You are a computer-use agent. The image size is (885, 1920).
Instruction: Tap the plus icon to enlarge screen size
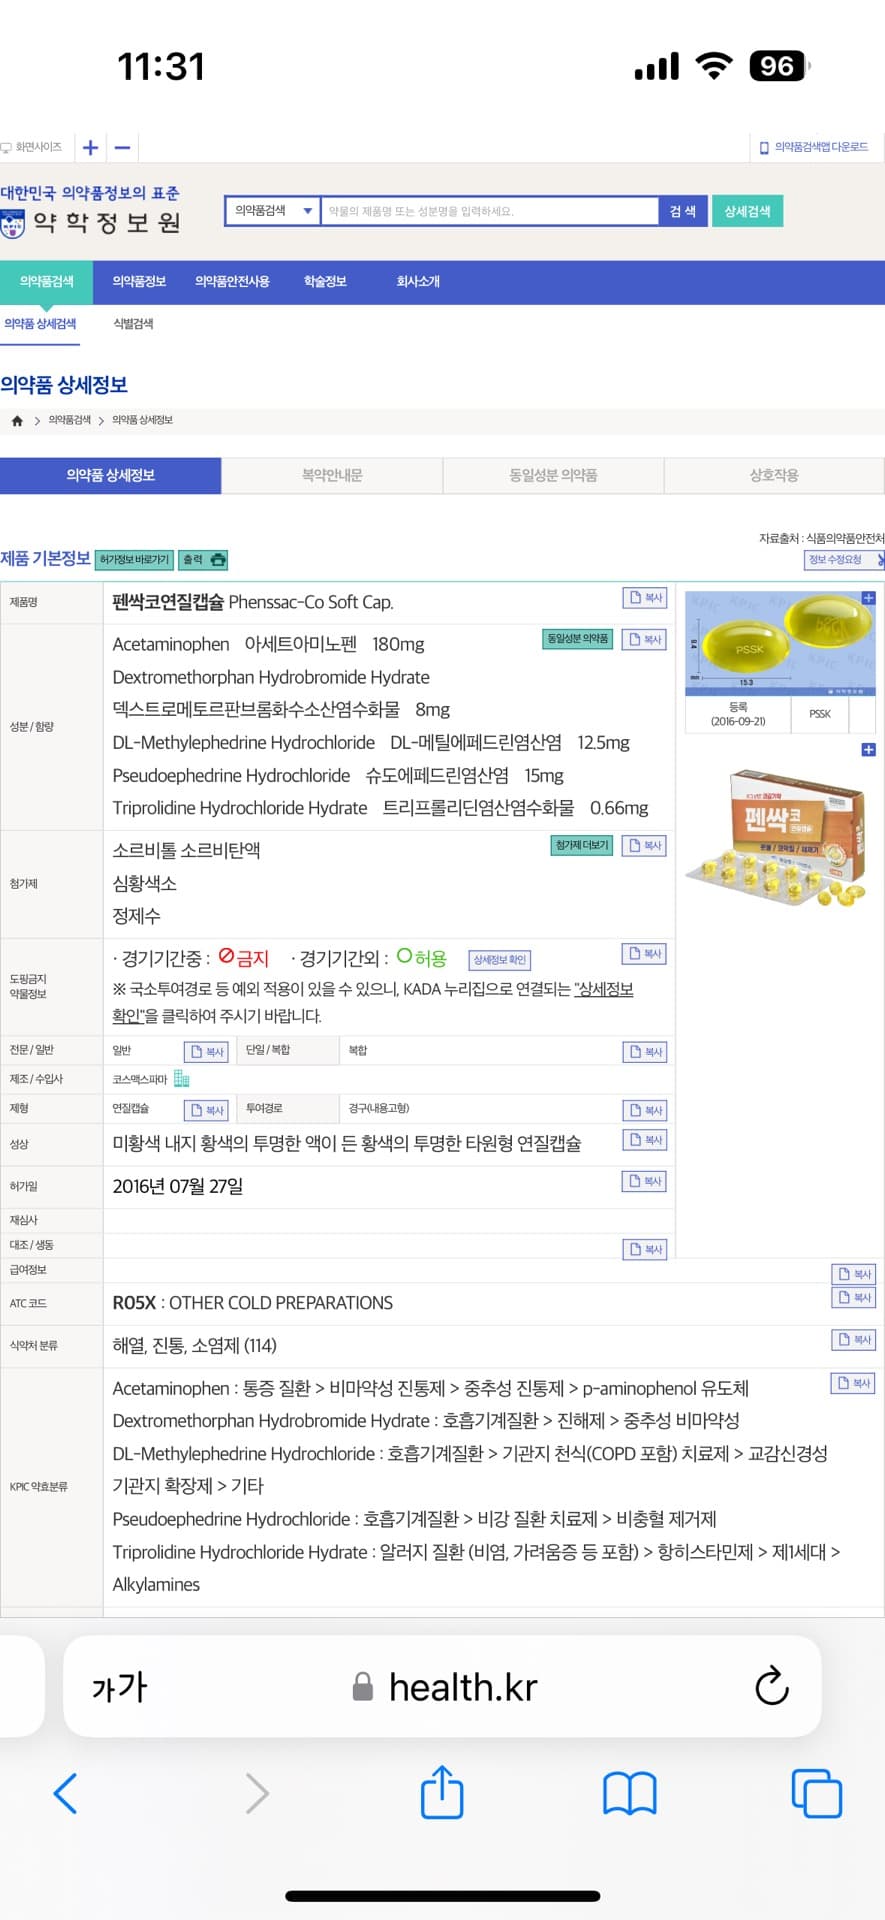90,148
